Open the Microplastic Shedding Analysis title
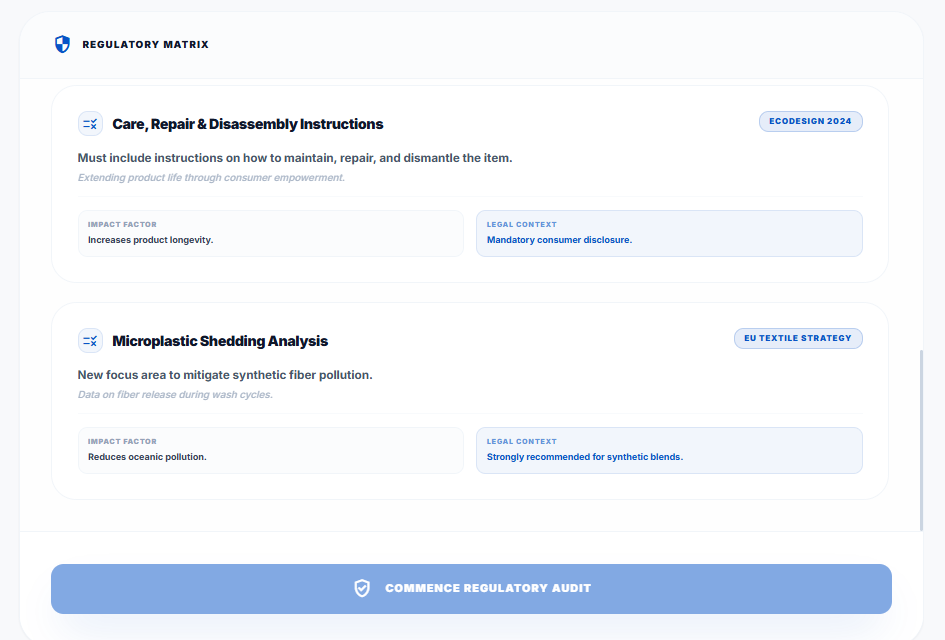945x640 pixels. coord(220,341)
